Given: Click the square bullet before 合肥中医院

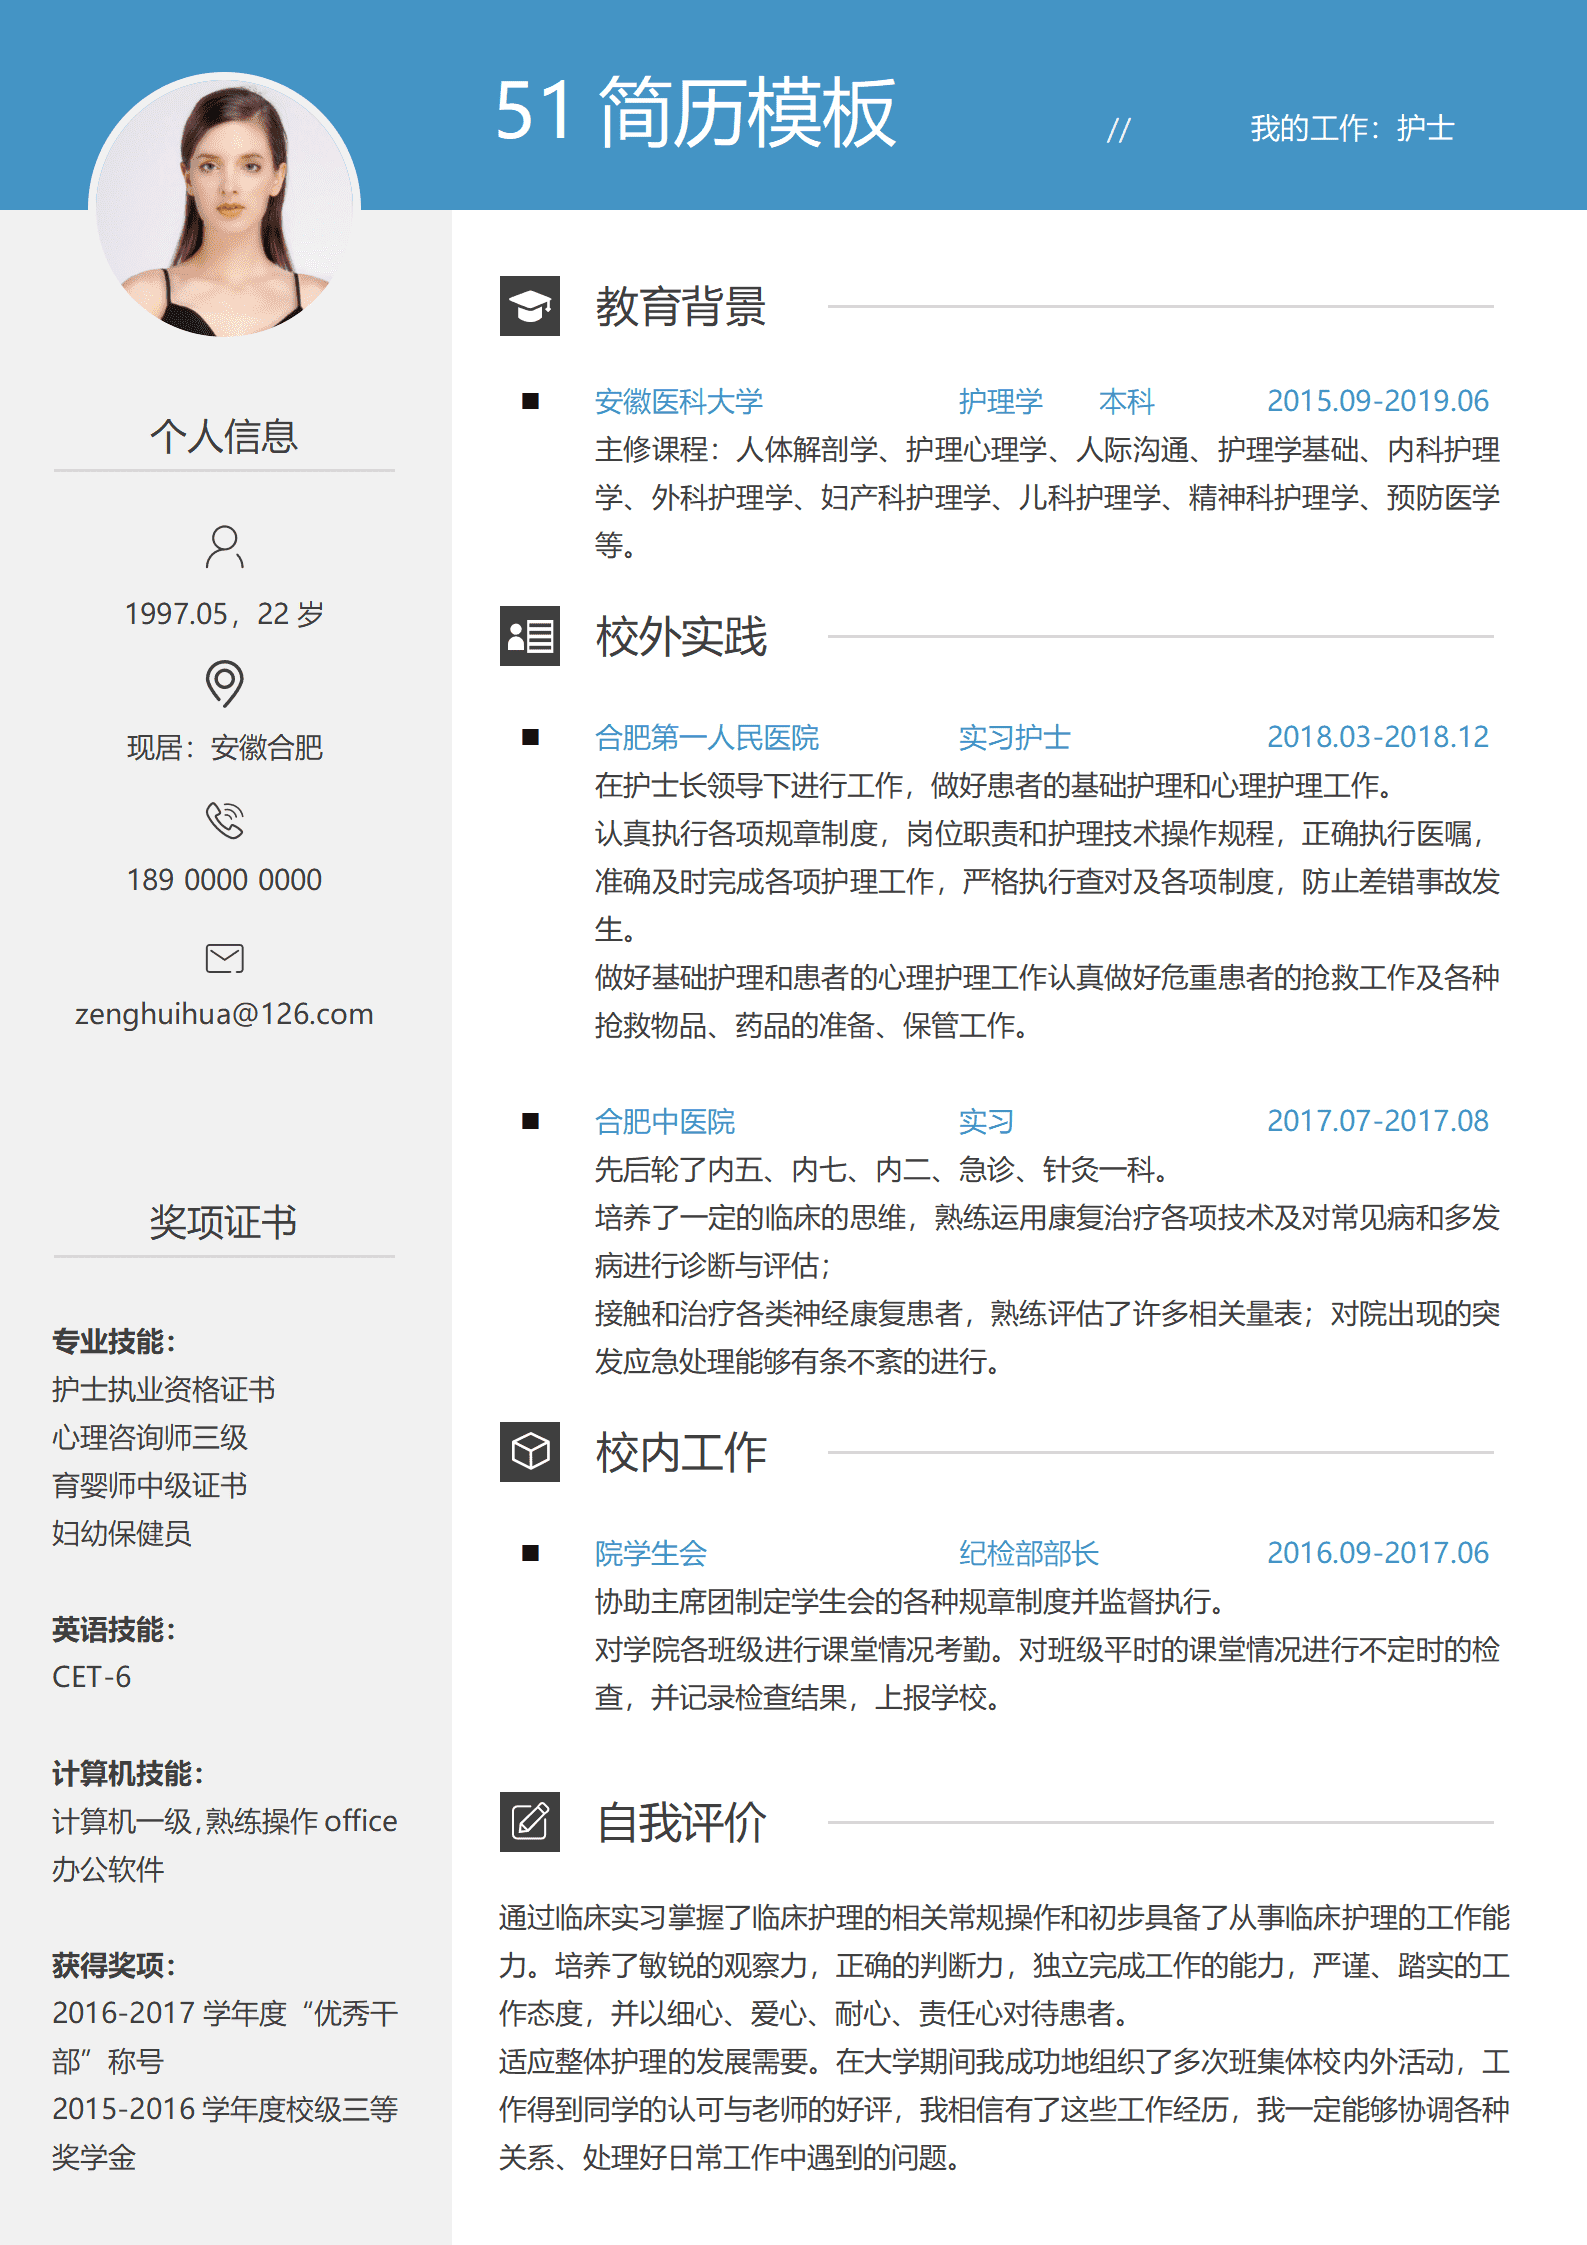Looking at the screenshot, I should [530, 1121].
